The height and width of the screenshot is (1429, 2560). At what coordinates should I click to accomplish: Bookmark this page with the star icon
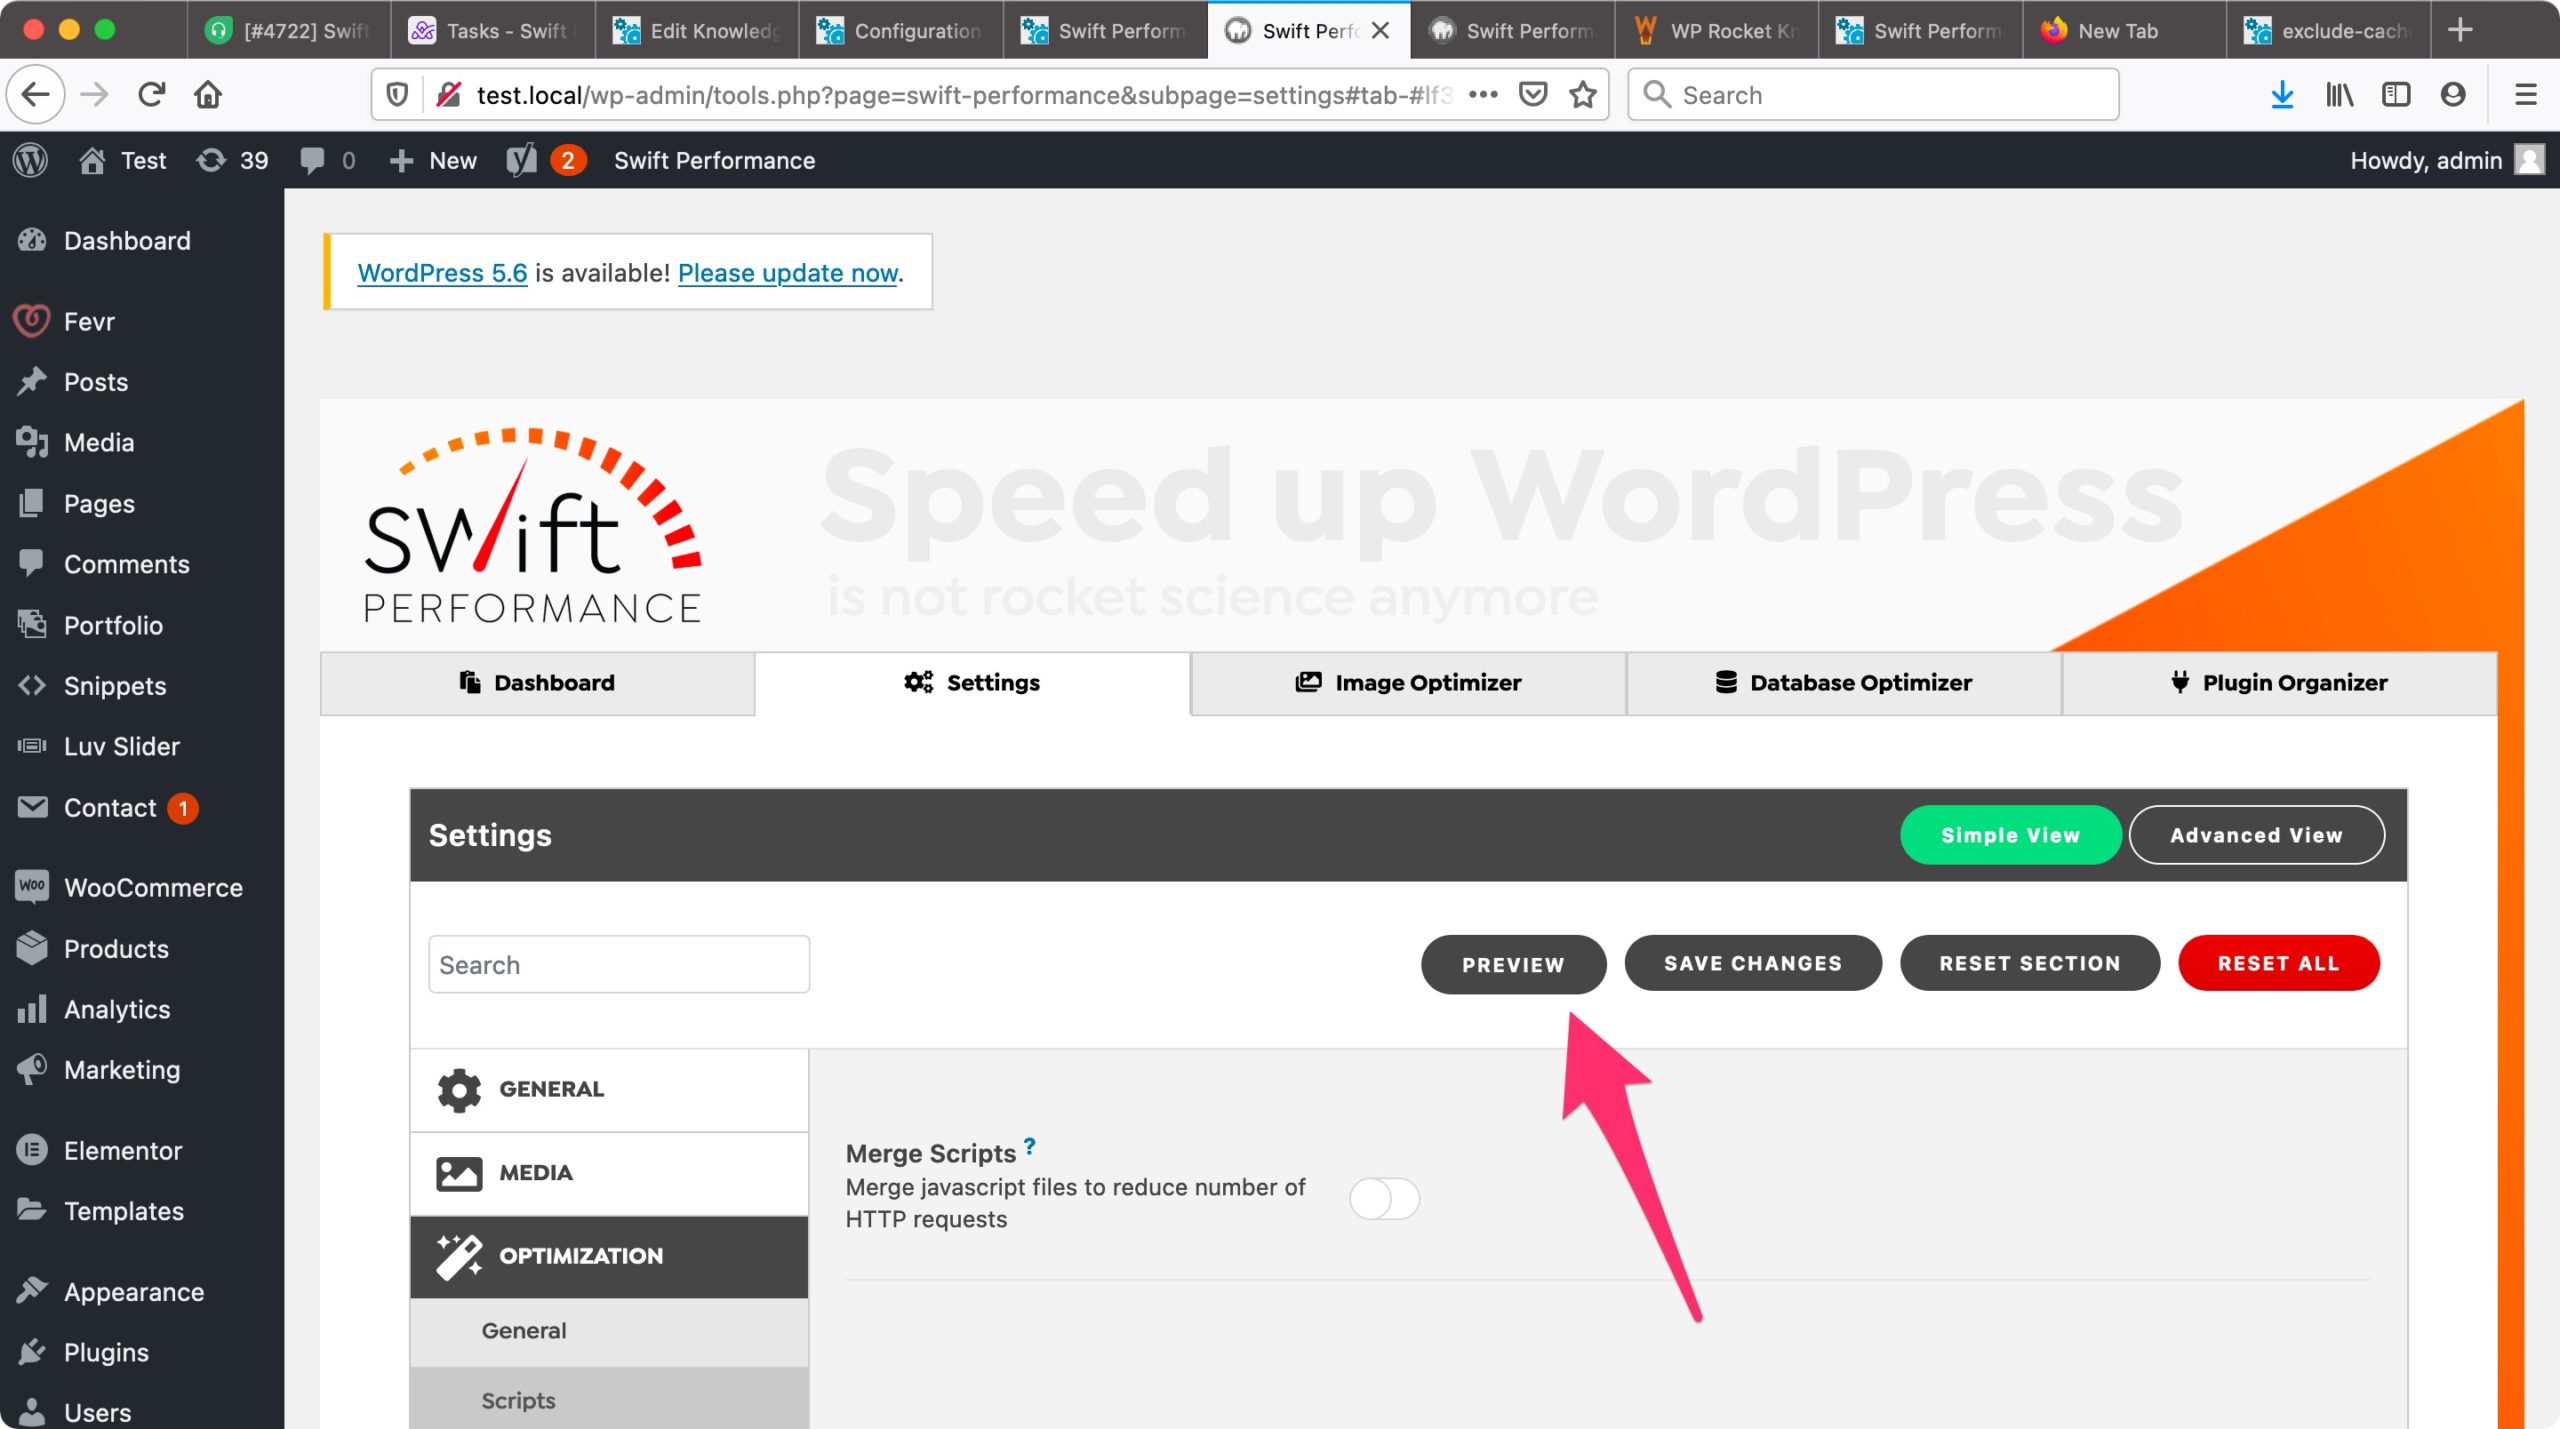pos(1582,95)
